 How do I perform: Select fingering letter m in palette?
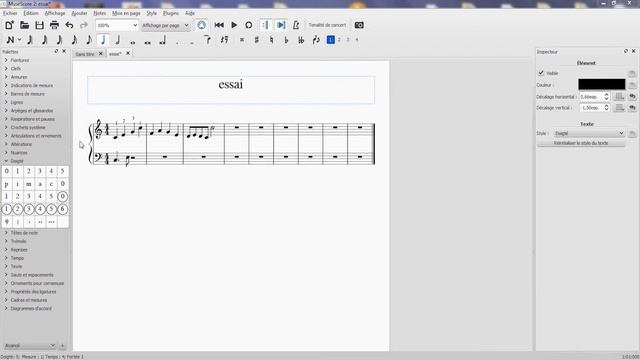pos(29,184)
